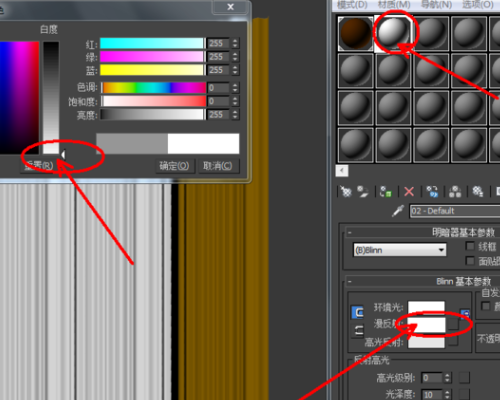Click the 取消(C) button
The height and width of the screenshot is (400, 500).
tap(218, 166)
